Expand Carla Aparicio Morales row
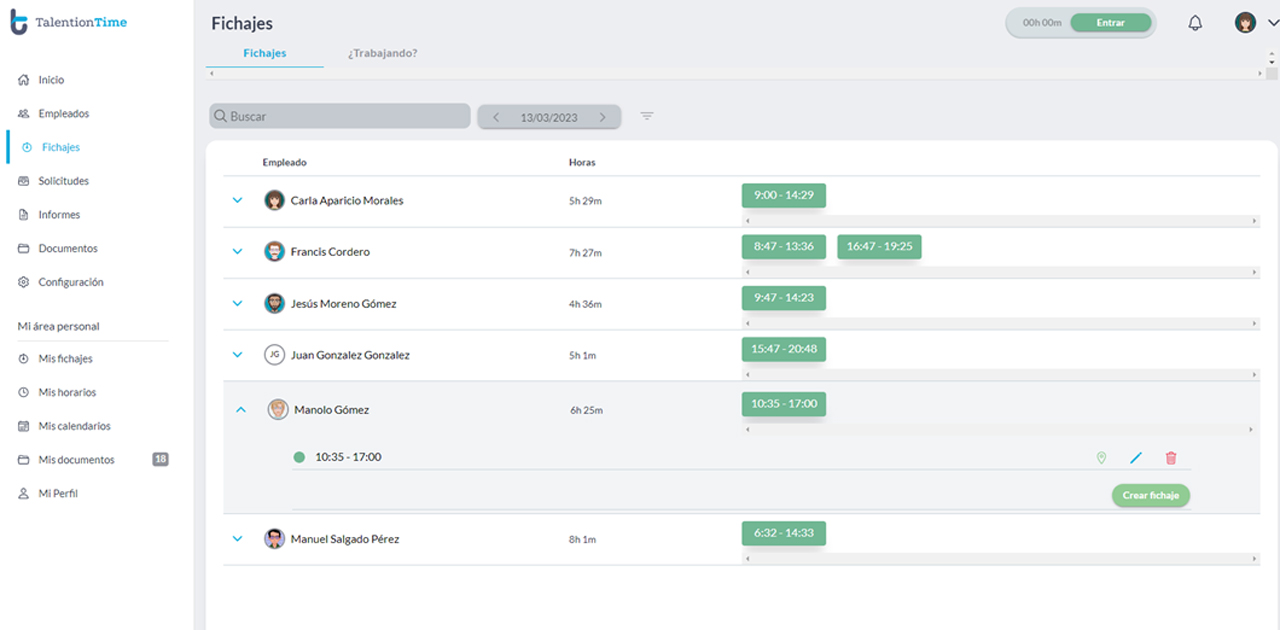 click(238, 200)
